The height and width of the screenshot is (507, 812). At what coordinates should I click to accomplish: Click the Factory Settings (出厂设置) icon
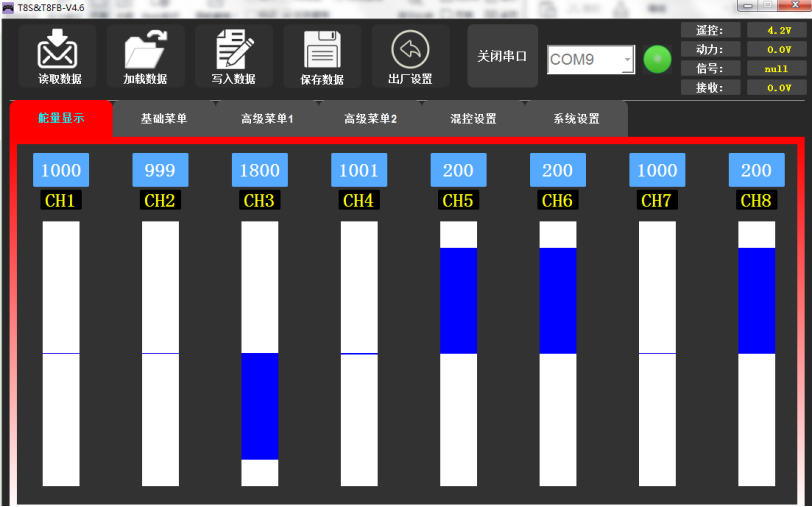pos(409,49)
